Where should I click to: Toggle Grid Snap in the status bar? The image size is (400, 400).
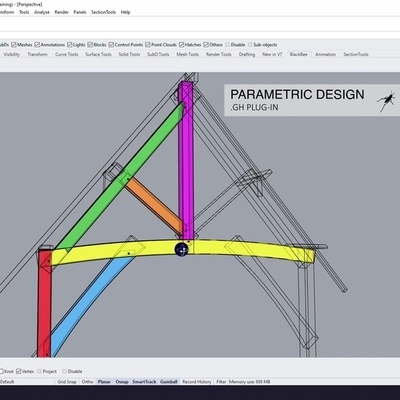67,382
